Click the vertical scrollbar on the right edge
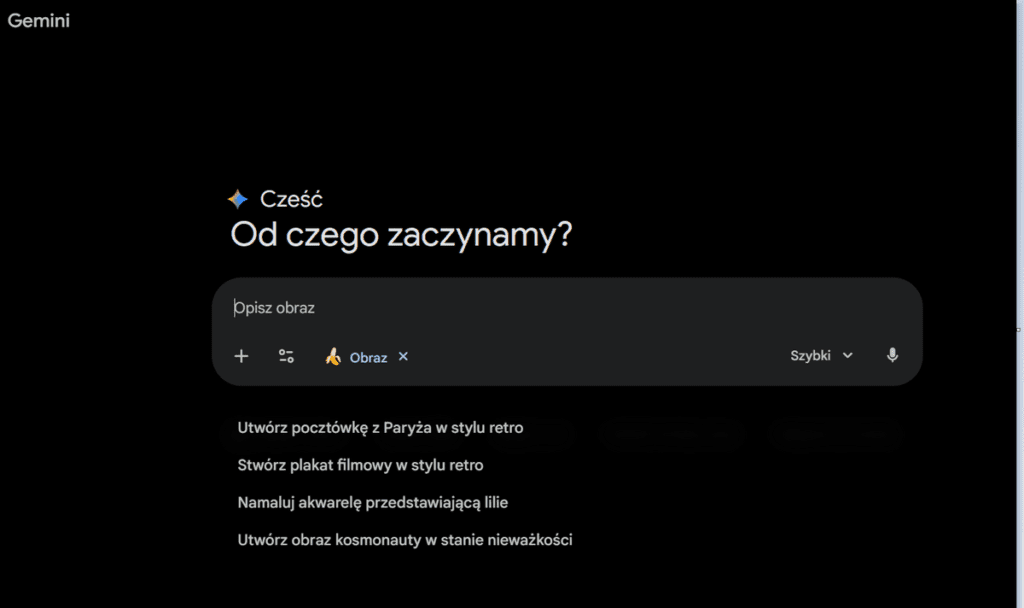Screen dimensions: 1024x608 click(1019, 200)
